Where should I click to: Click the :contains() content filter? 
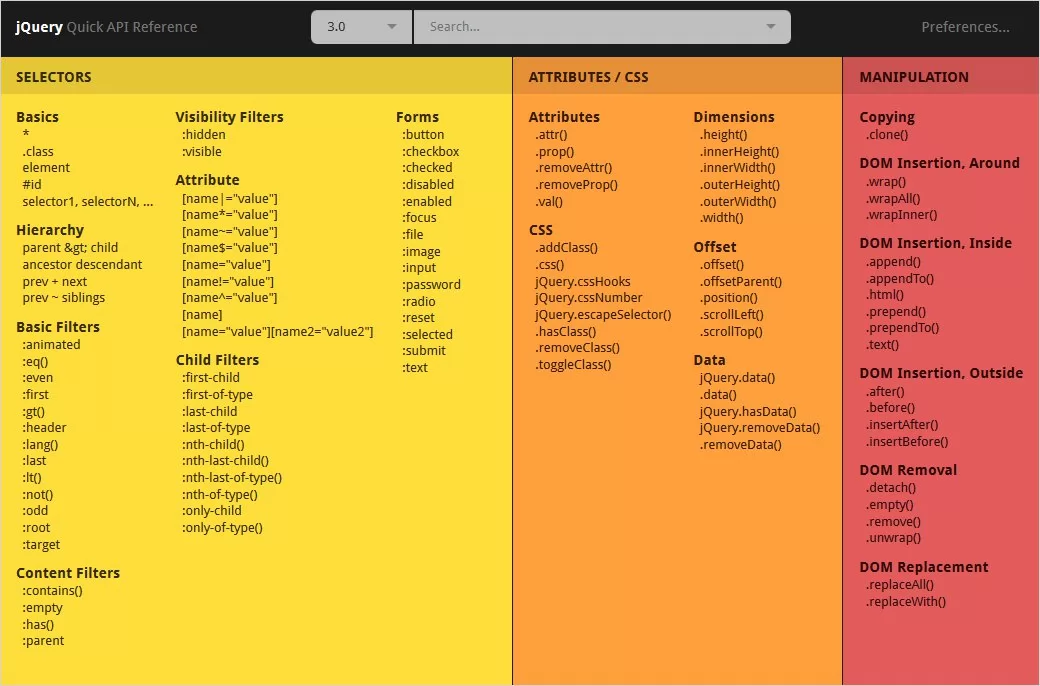(x=52, y=591)
